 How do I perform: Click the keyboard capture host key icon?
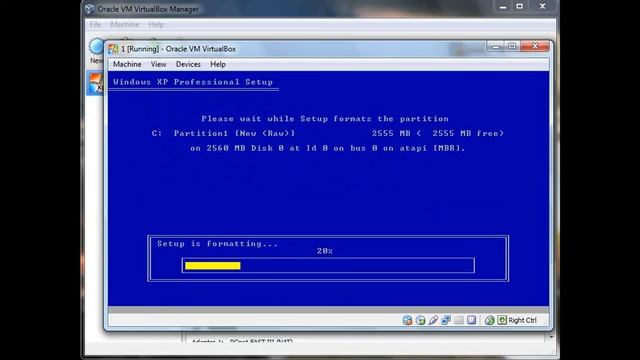tap(502, 320)
